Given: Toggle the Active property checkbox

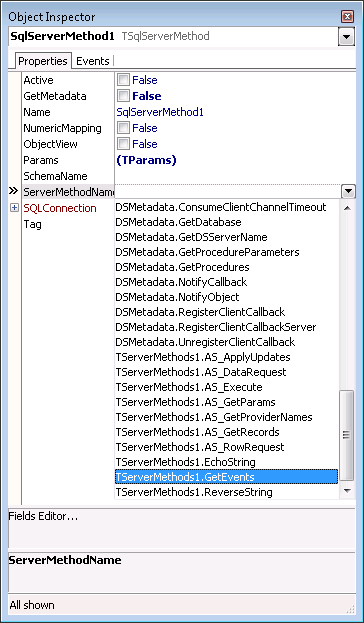Looking at the screenshot, I should pyautogui.click(x=124, y=80).
